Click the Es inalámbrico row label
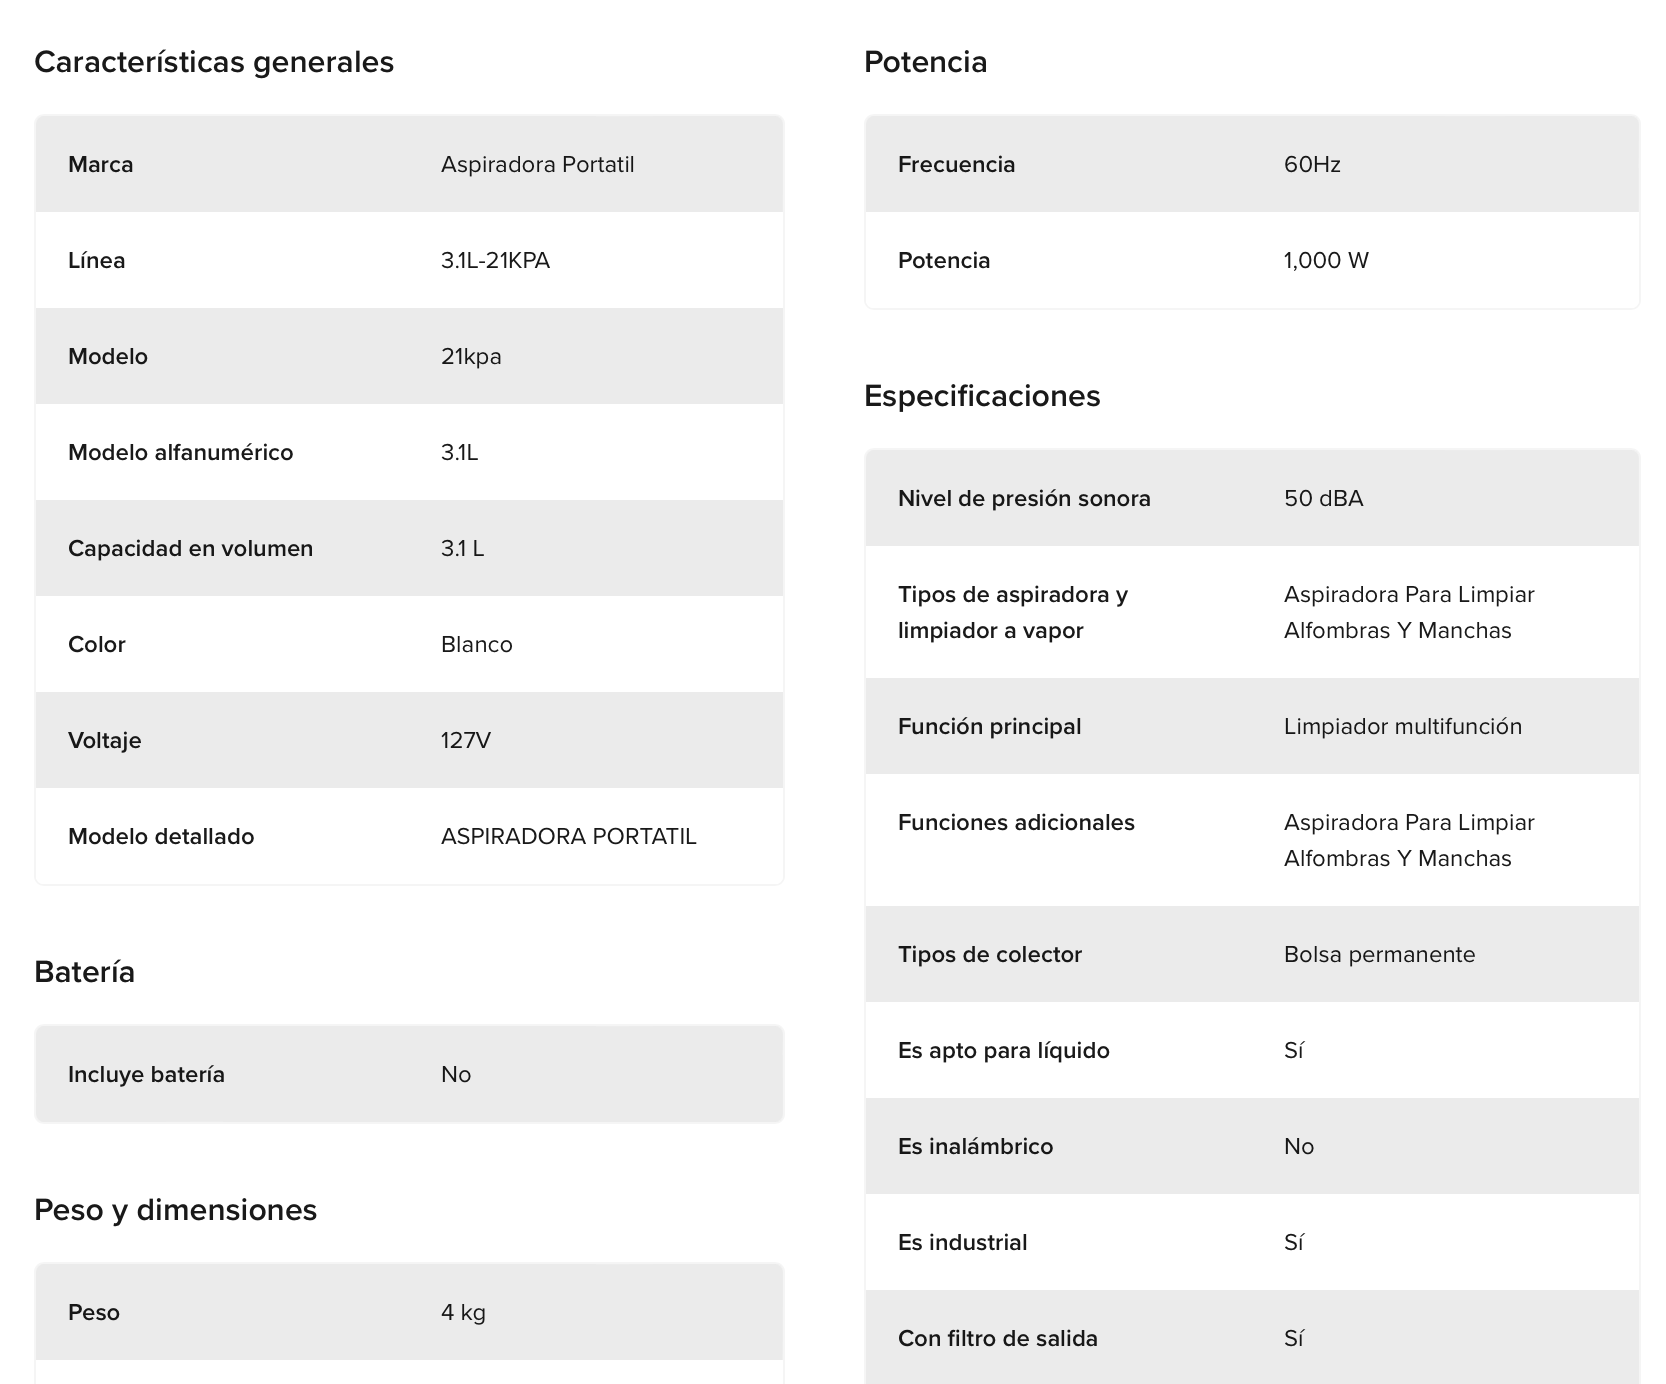This screenshot has height=1384, width=1666. 975,1146
